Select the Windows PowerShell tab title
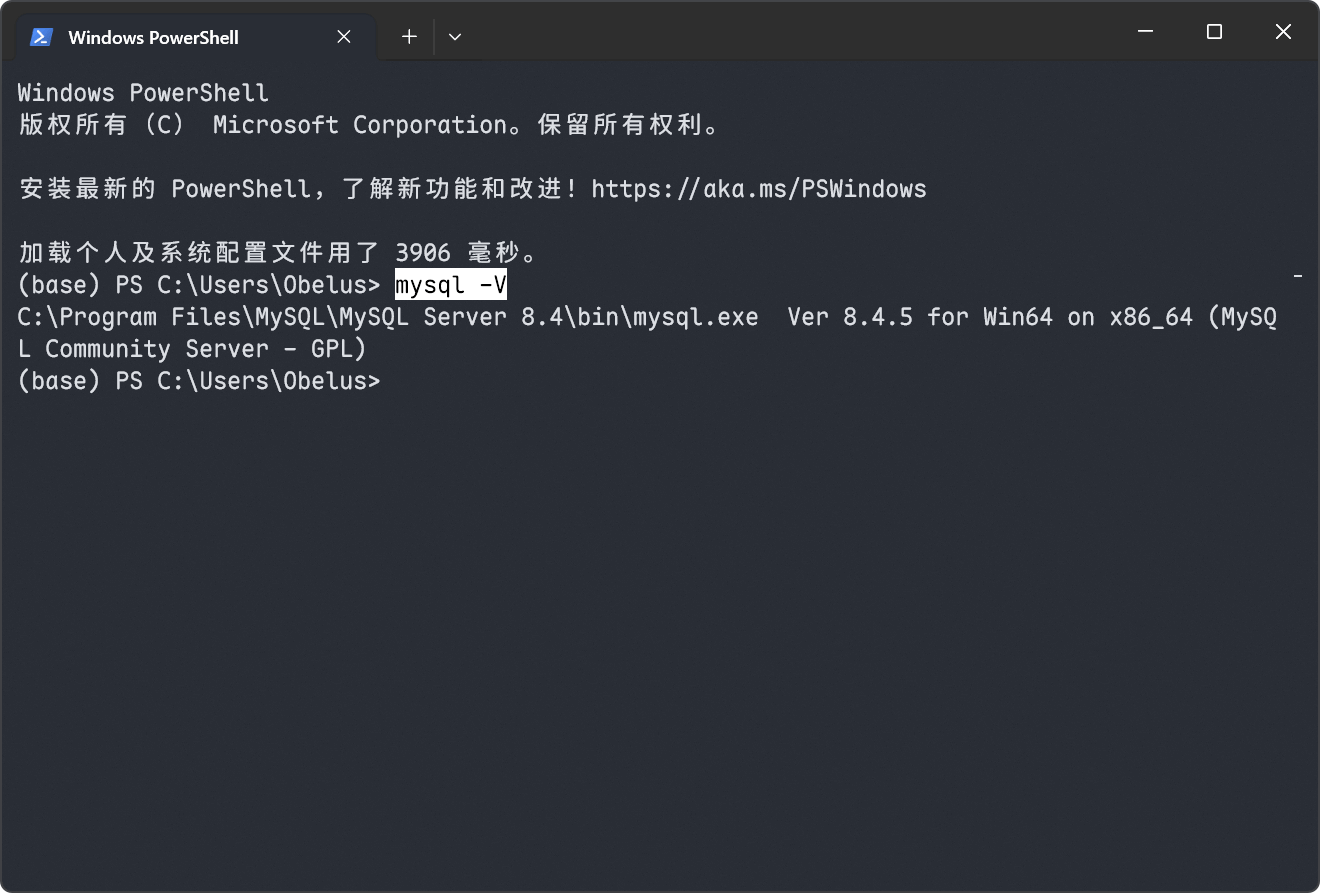The width and height of the screenshot is (1320, 893). tap(153, 37)
